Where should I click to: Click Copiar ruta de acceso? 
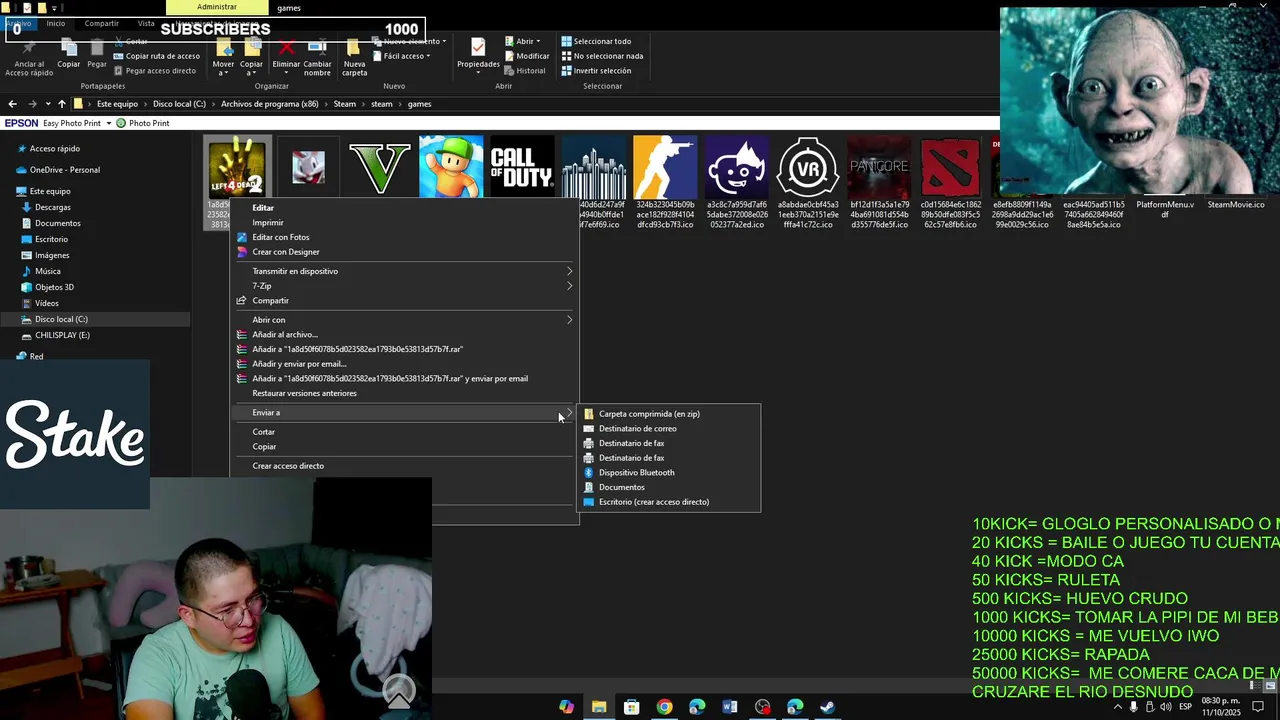156,56
